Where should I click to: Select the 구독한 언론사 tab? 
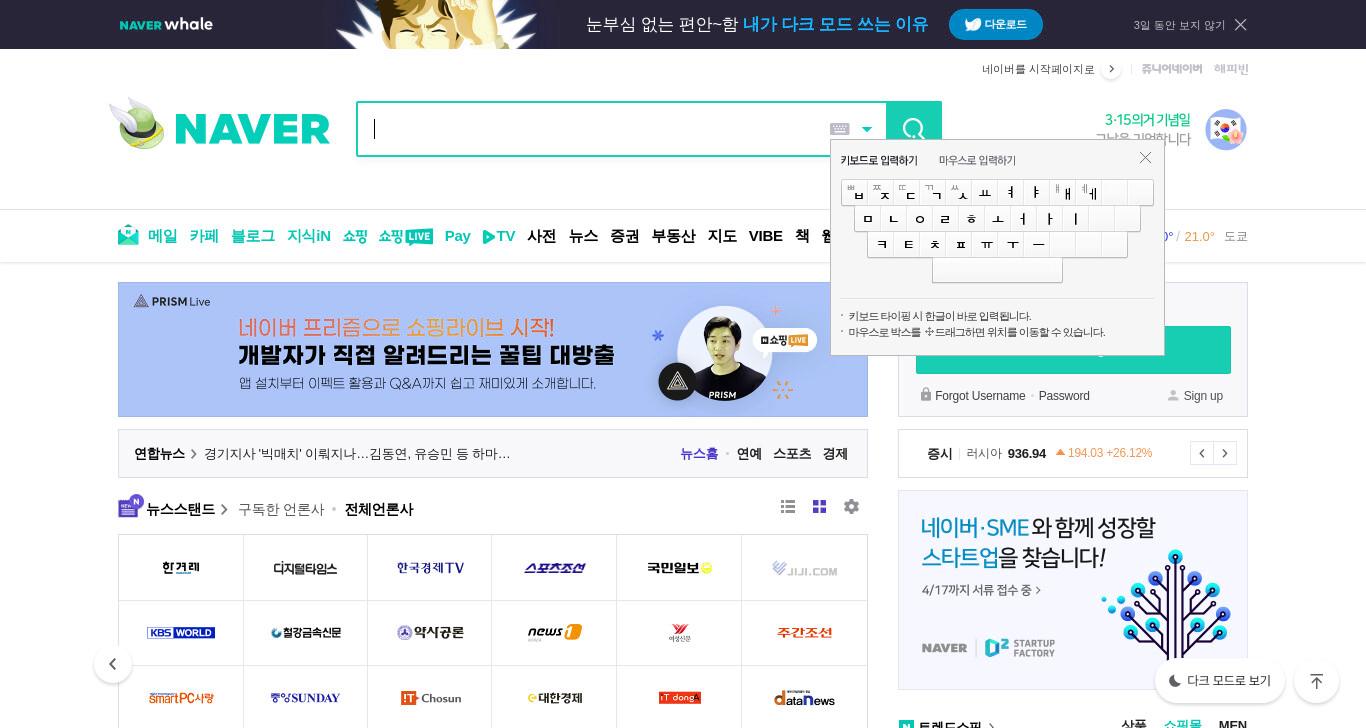pos(281,509)
